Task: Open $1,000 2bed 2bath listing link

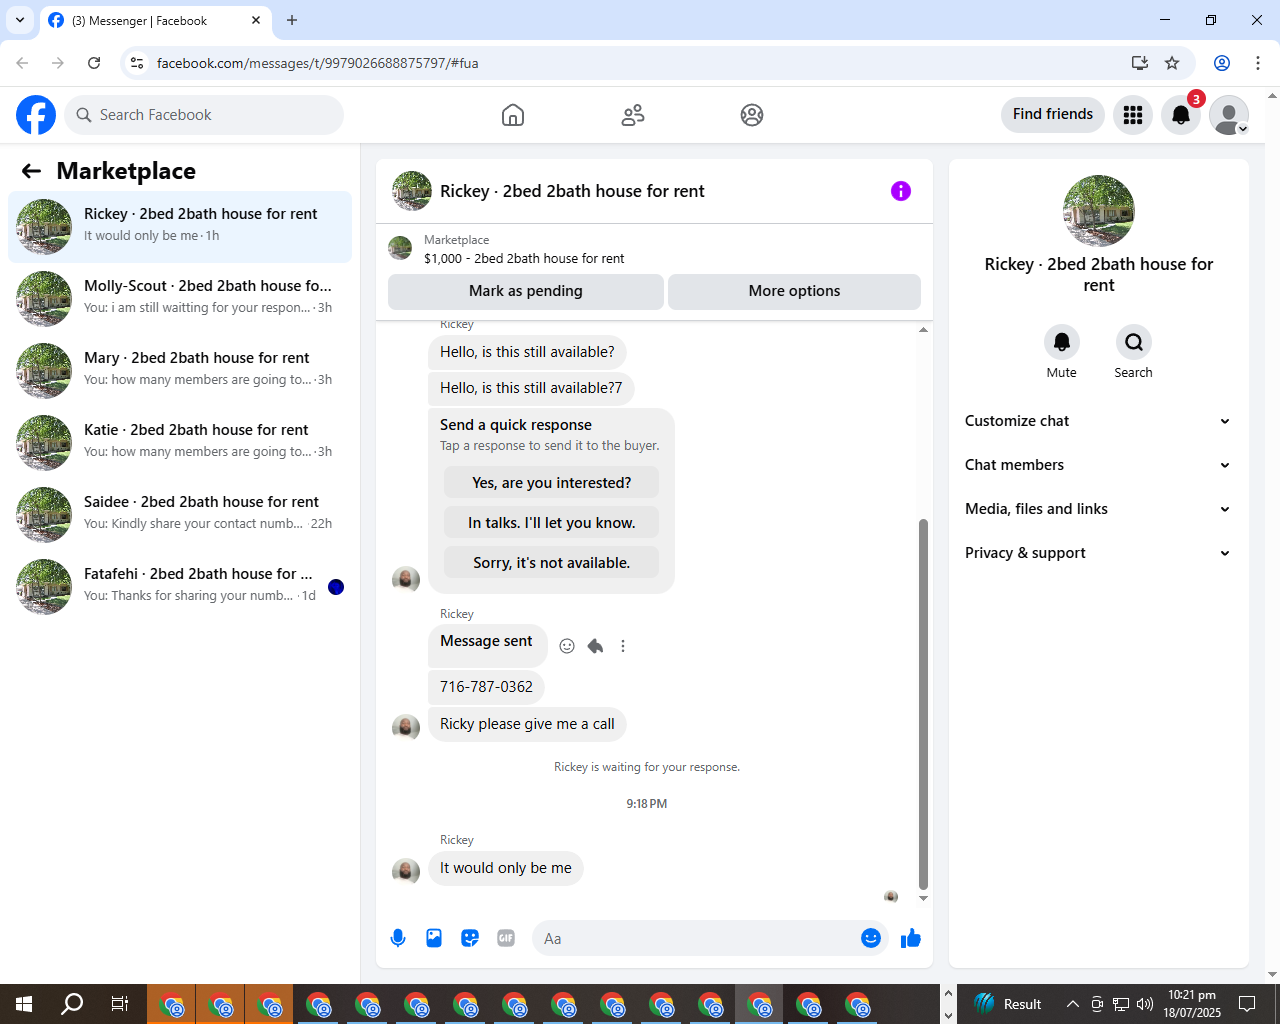Action: point(524,258)
